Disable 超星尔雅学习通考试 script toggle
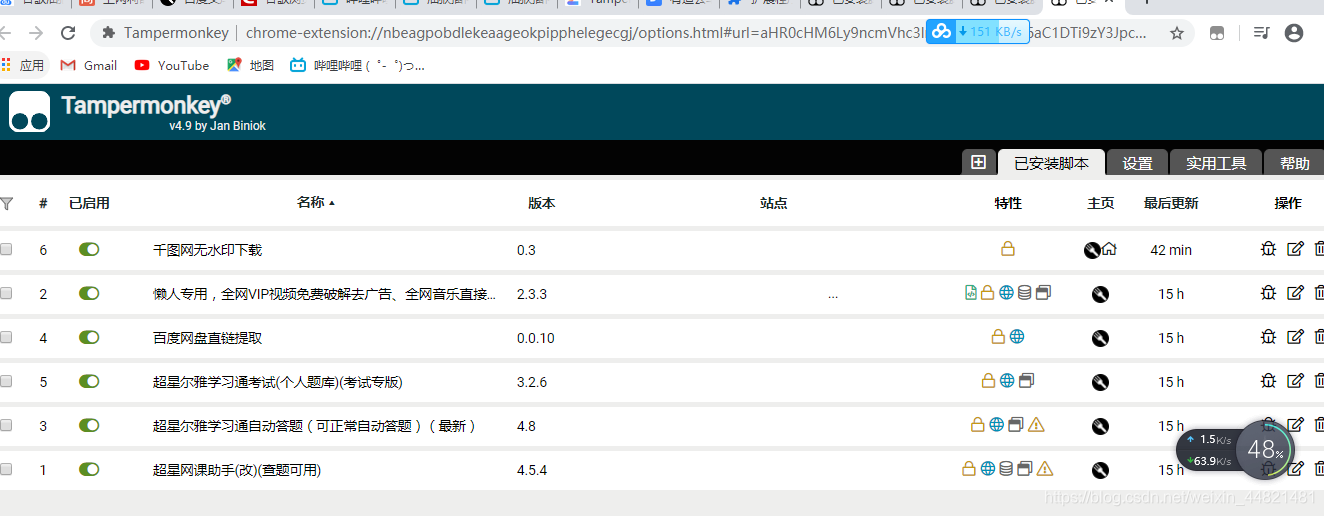 (89, 381)
